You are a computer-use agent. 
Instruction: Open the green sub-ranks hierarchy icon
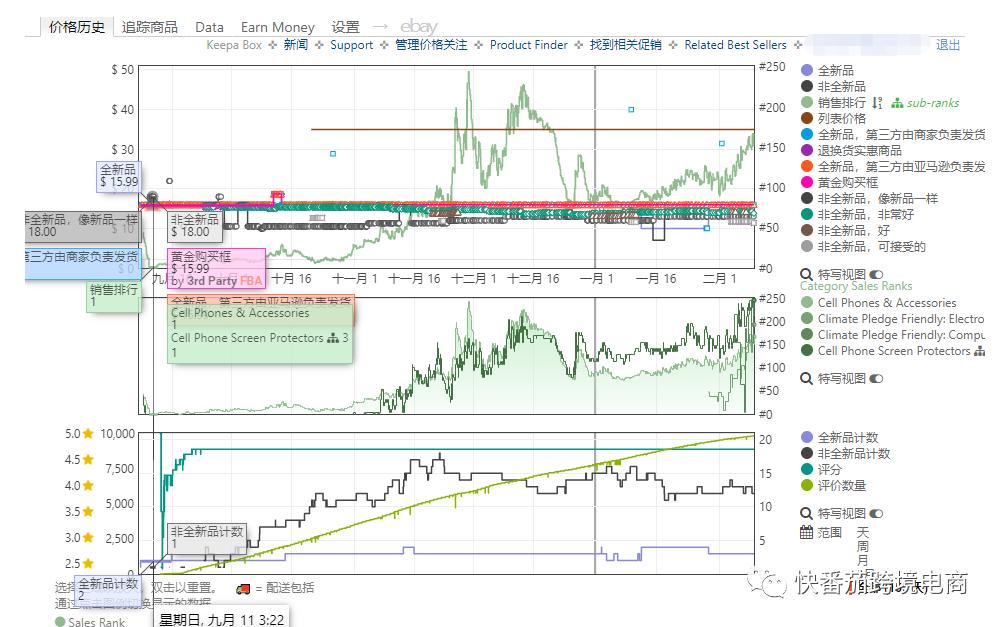[897, 103]
